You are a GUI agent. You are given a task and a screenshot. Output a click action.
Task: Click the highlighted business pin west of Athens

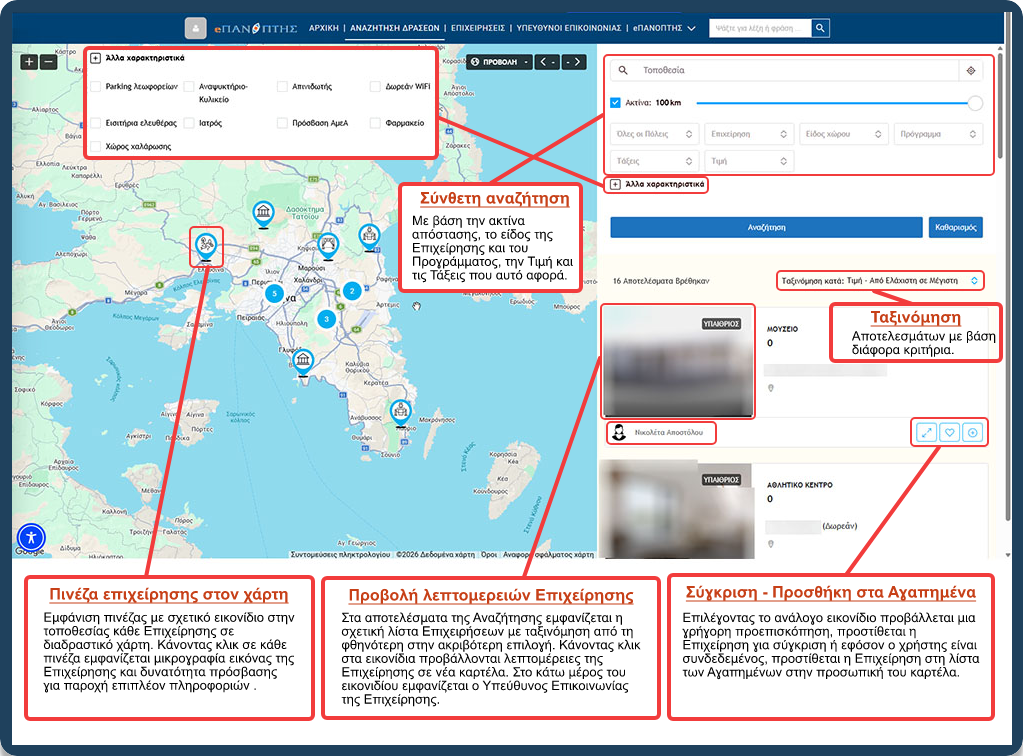206,247
